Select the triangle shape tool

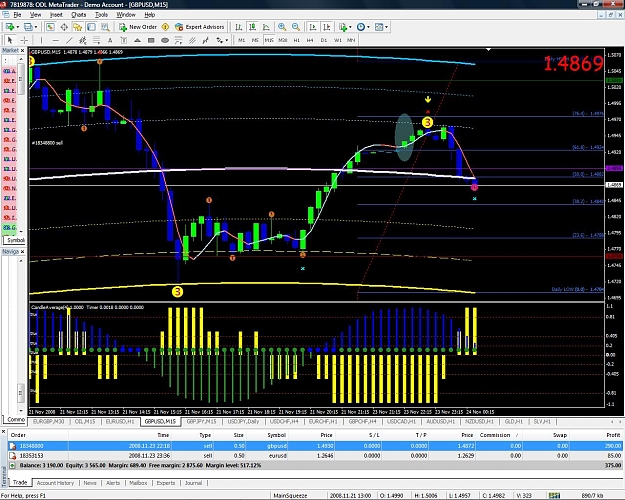pos(137,40)
